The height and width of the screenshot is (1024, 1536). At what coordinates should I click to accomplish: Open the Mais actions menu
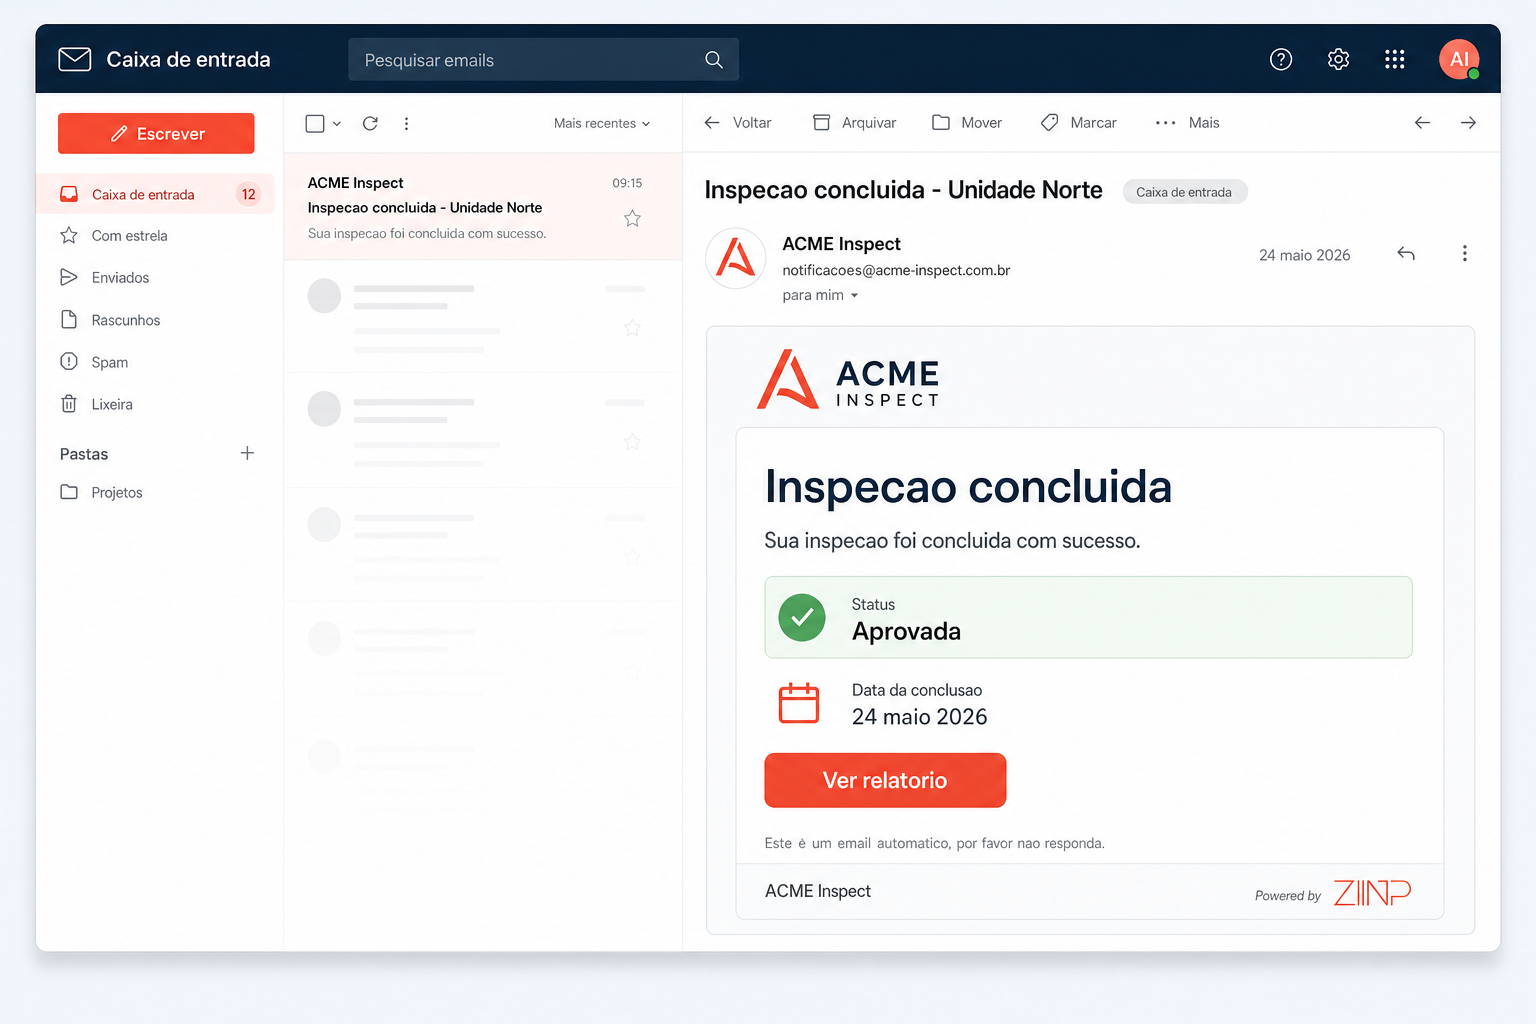coord(1187,123)
